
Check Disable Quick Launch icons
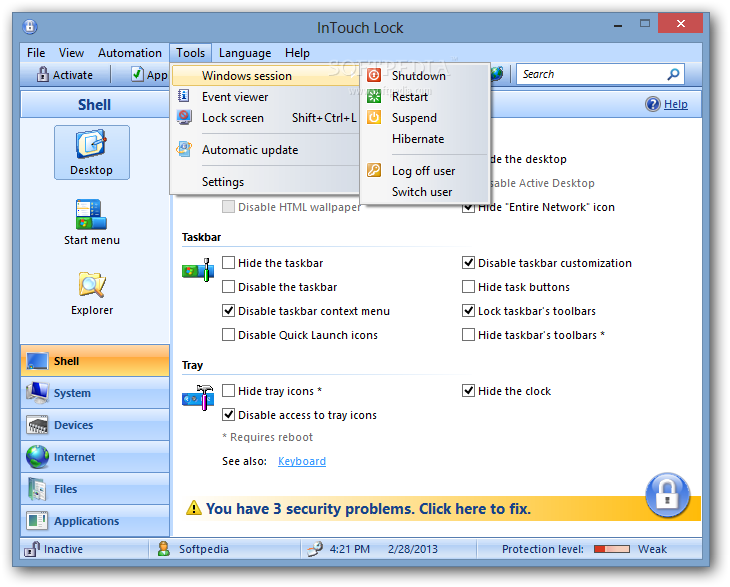point(228,335)
